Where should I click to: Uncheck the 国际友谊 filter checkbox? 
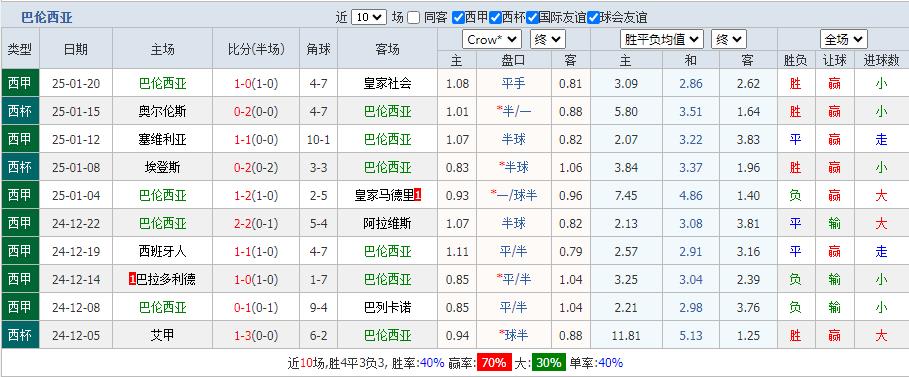point(532,17)
